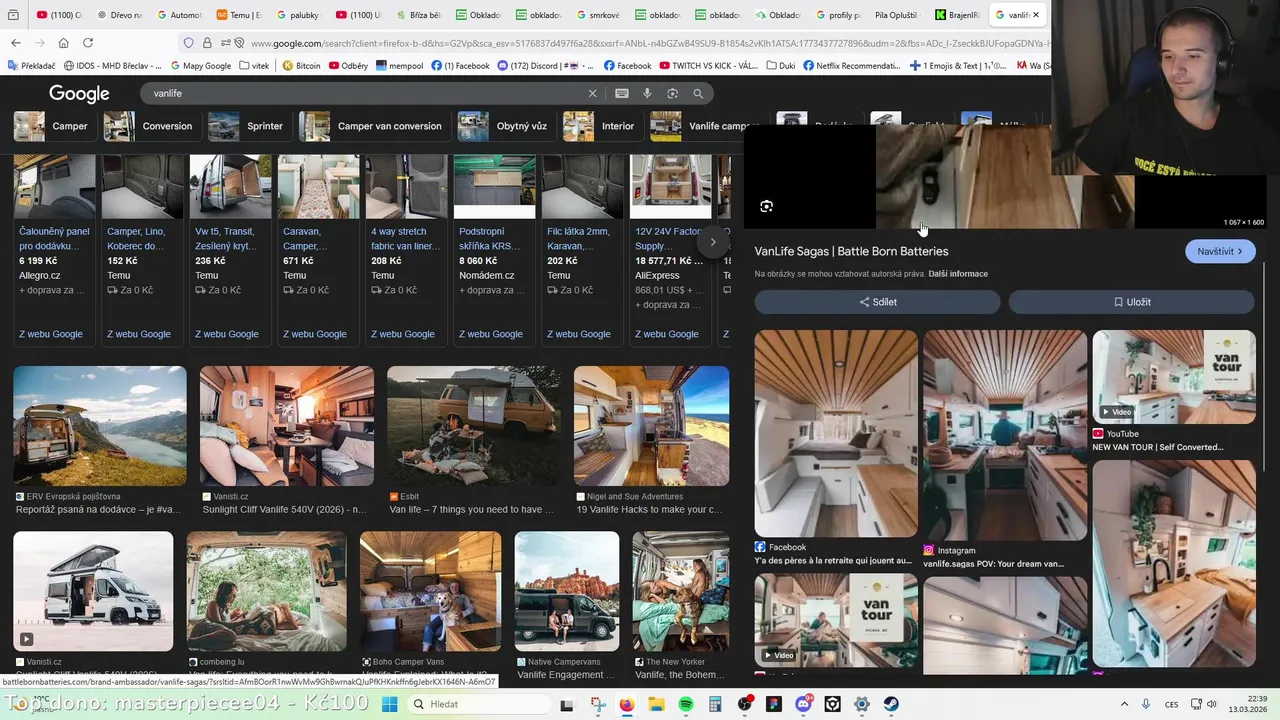Click the Uložit save button
This screenshot has height=720, width=1280.
[x=1131, y=302]
